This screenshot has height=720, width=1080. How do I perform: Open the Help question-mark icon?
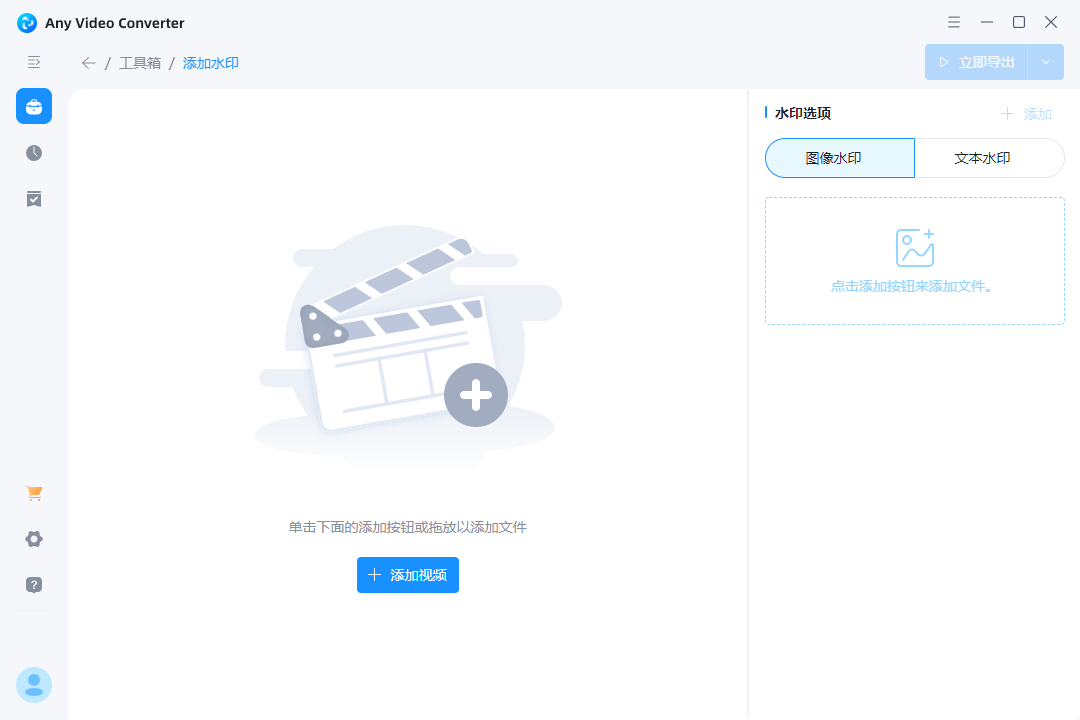click(33, 584)
